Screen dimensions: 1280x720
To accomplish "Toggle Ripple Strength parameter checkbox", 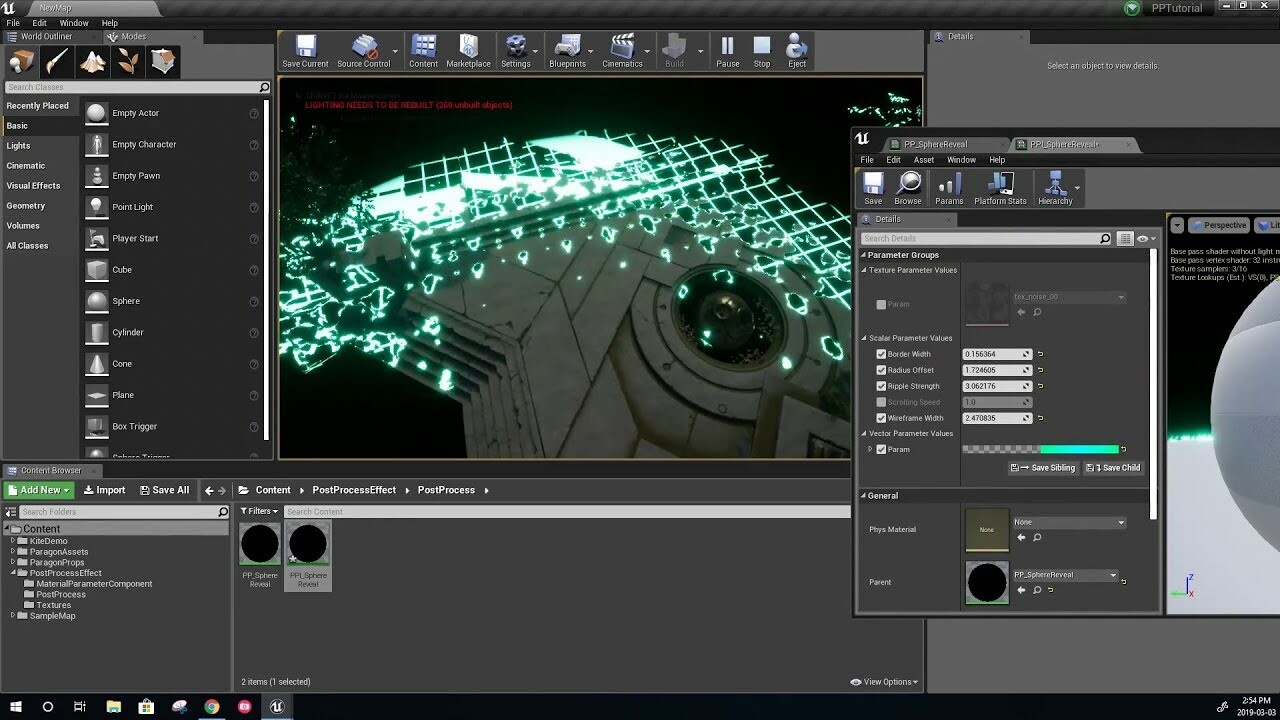I will click(x=881, y=386).
